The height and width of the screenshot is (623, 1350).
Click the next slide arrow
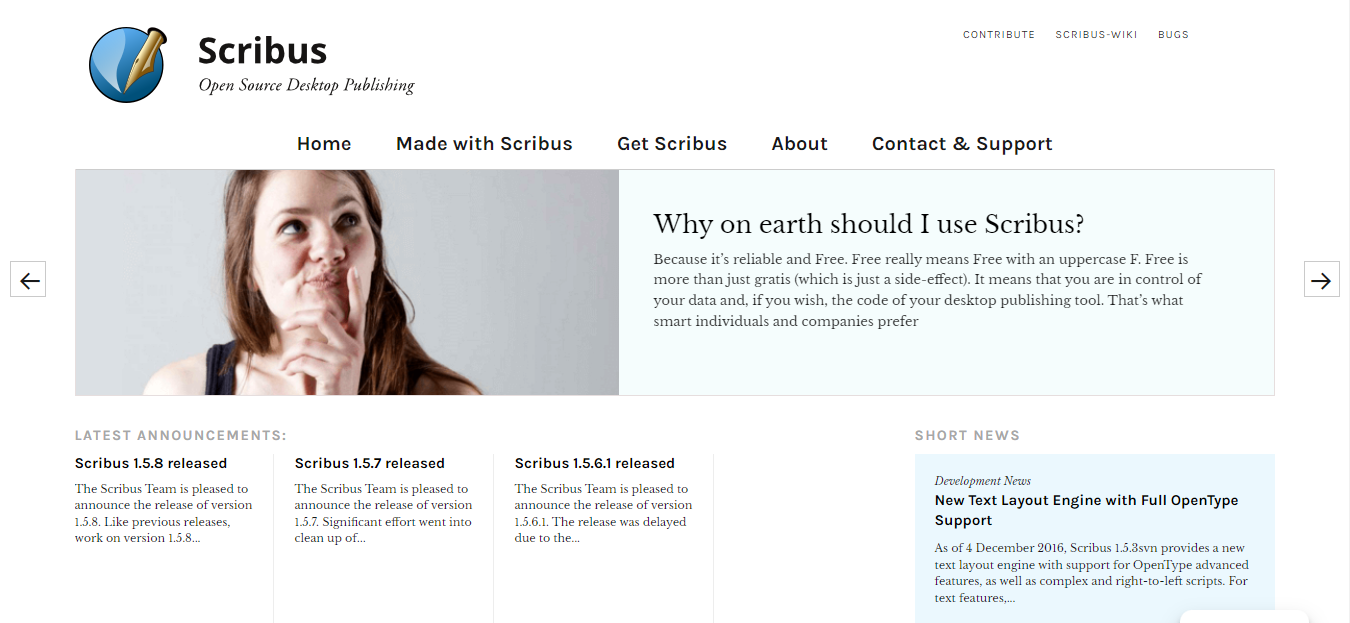coord(1321,279)
